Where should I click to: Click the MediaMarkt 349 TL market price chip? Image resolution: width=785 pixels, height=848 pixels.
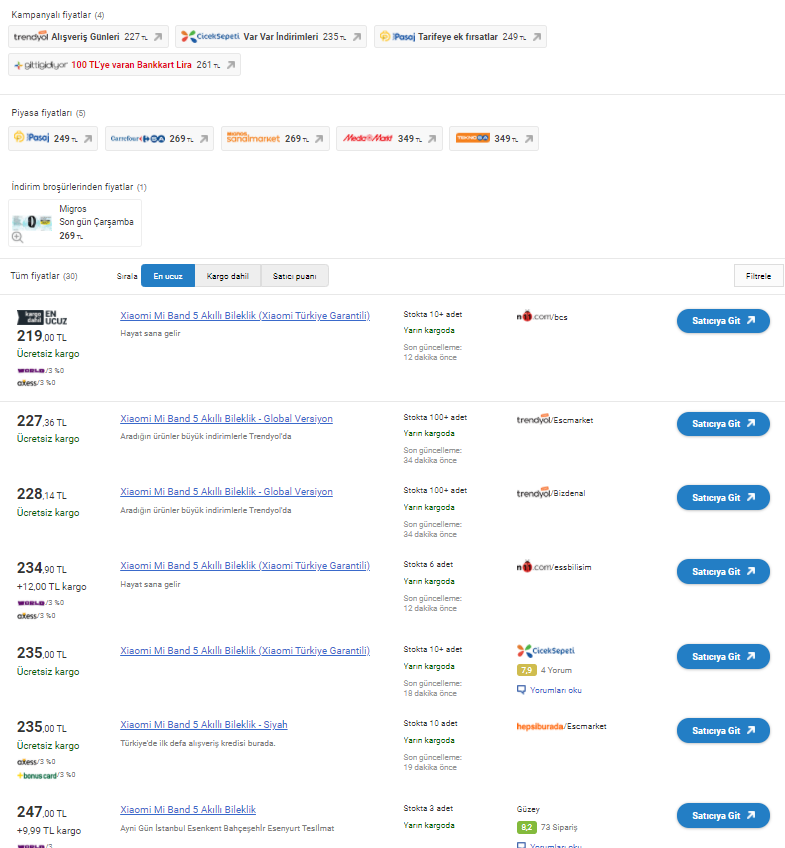[x=389, y=138]
